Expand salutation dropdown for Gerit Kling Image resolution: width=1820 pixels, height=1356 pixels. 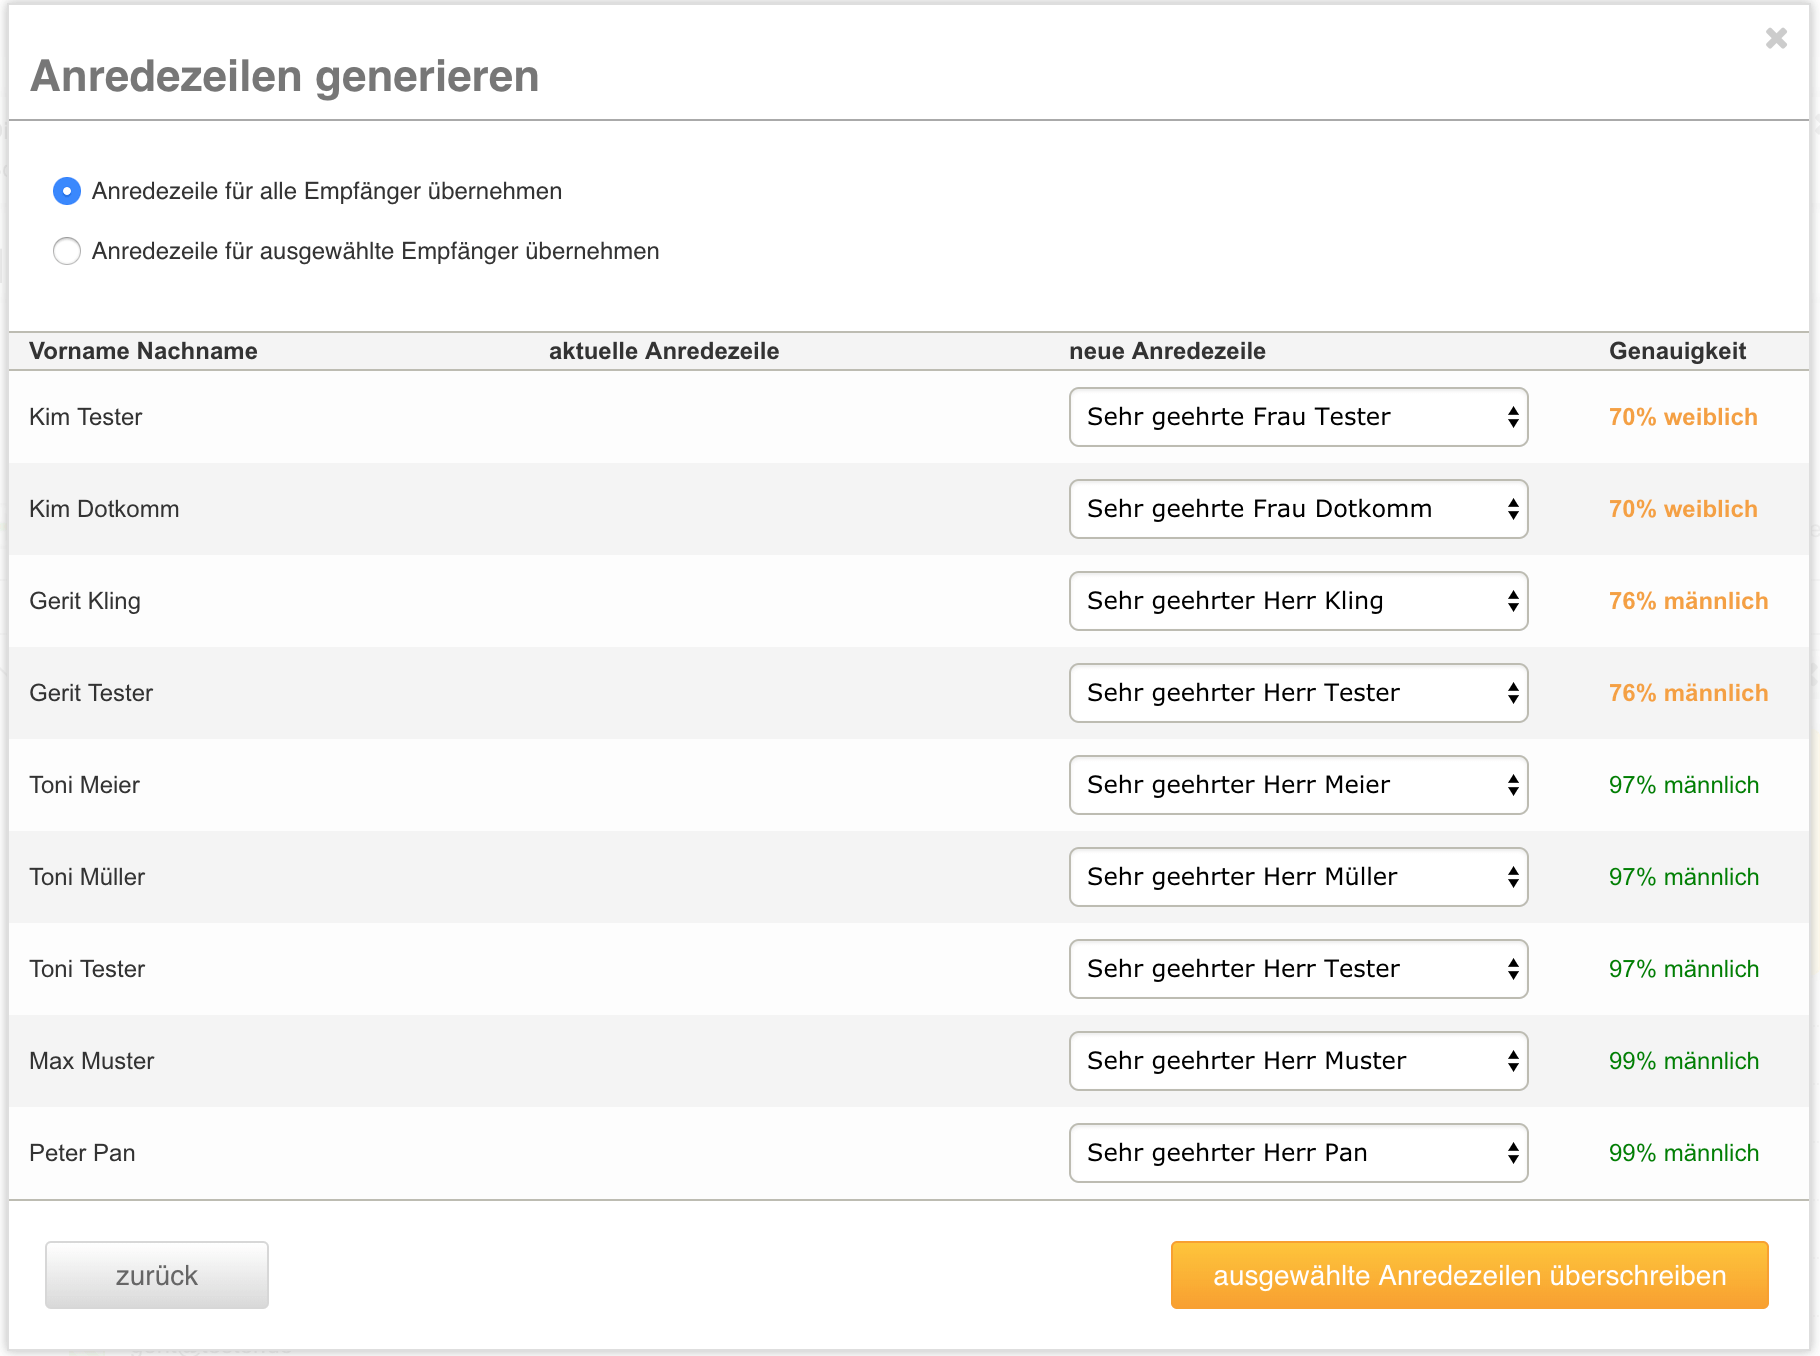pos(1298,601)
